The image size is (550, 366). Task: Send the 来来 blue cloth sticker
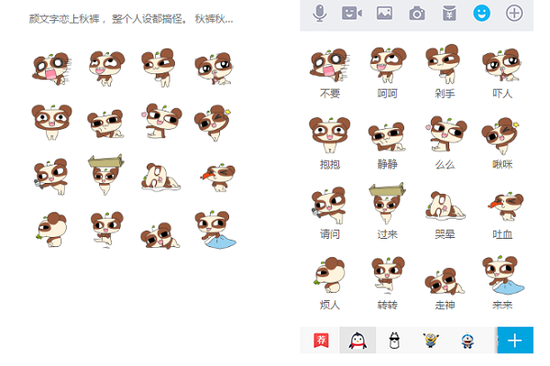coord(503,275)
